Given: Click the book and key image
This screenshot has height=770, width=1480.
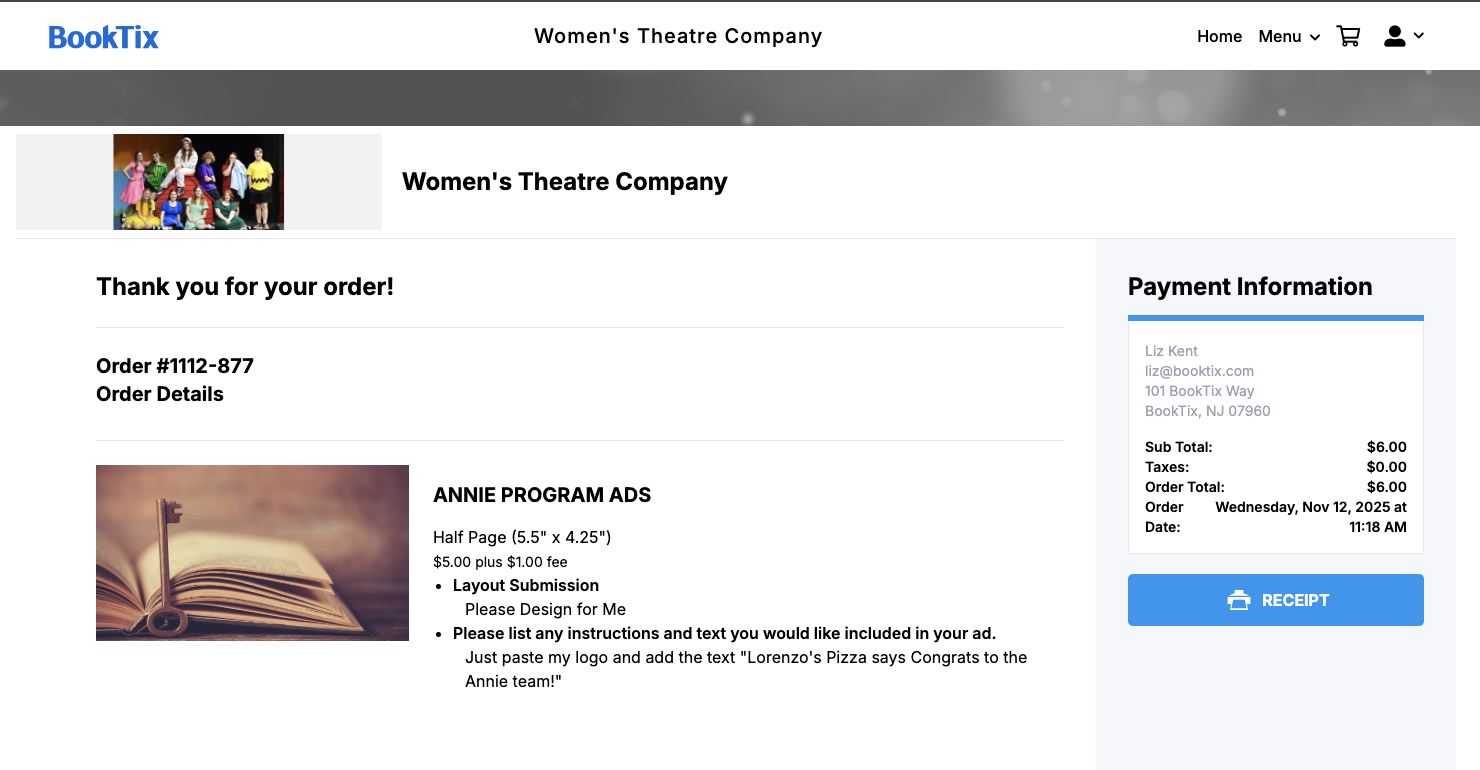Looking at the screenshot, I should (x=252, y=553).
